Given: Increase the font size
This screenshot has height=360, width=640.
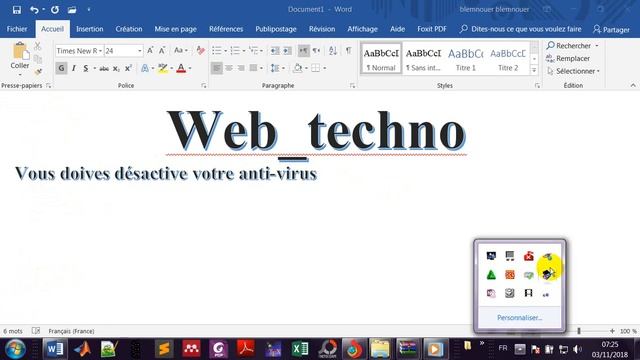Looking at the screenshot, I should coord(150,51).
